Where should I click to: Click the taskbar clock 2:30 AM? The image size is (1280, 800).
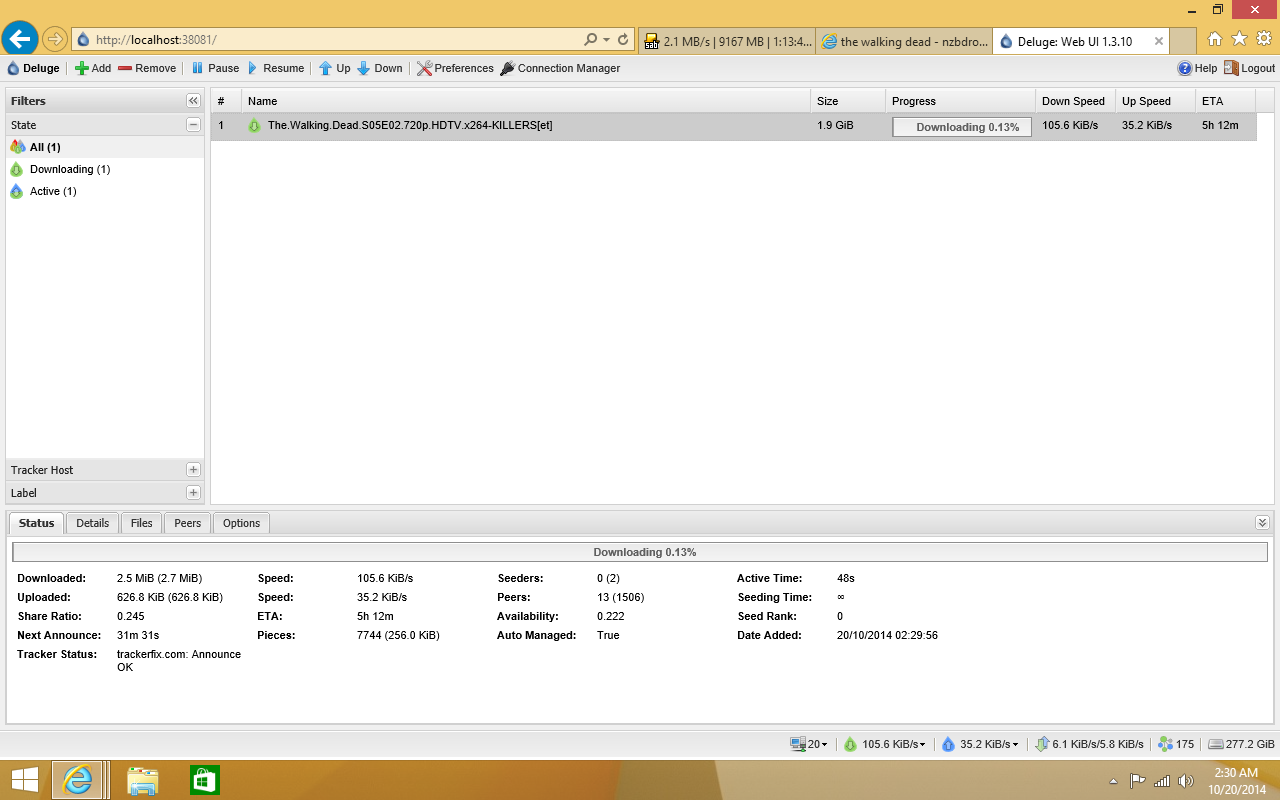click(1236, 773)
